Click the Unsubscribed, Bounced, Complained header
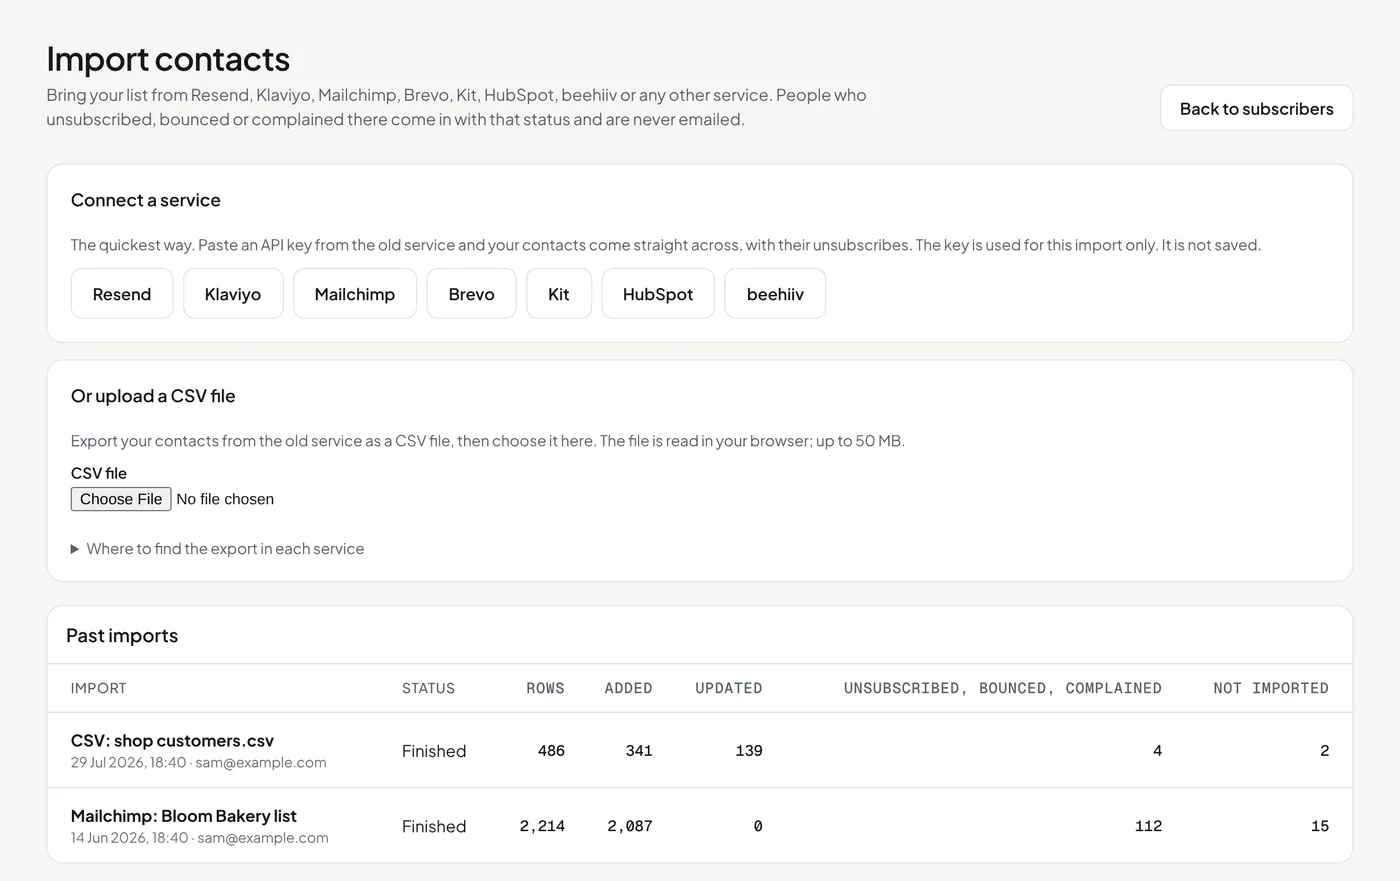The width and height of the screenshot is (1400, 881). pyautogui.click(x=1003, y=688)
